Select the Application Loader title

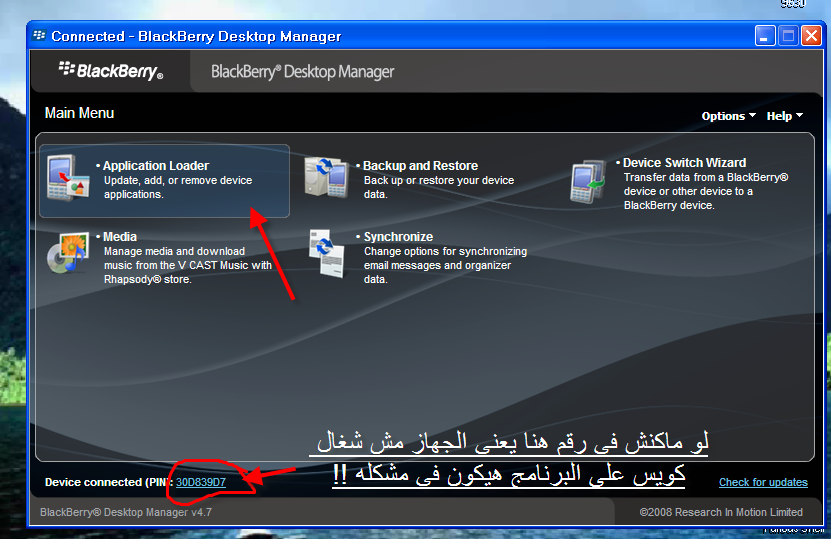point(156,166)
